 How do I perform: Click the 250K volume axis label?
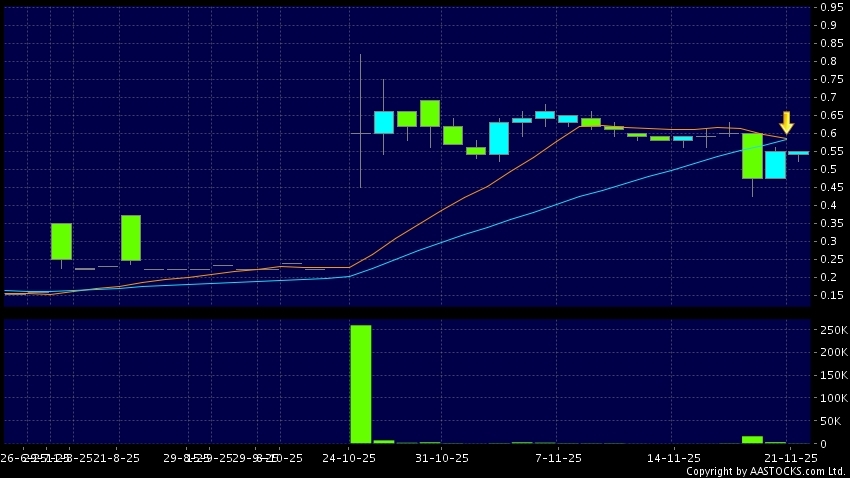pos(832,330)
